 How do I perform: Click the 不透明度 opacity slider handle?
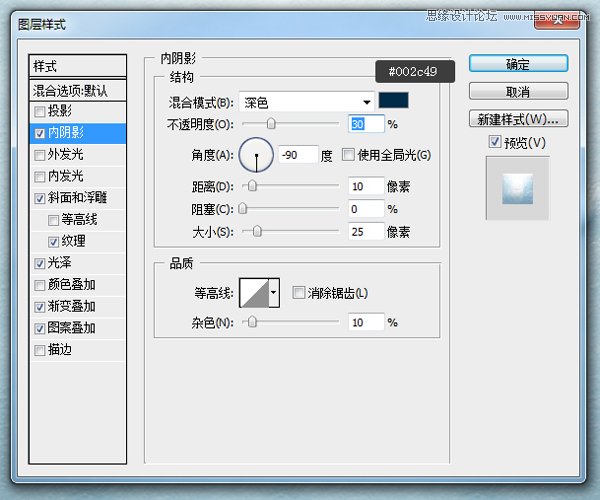[271, 123]
